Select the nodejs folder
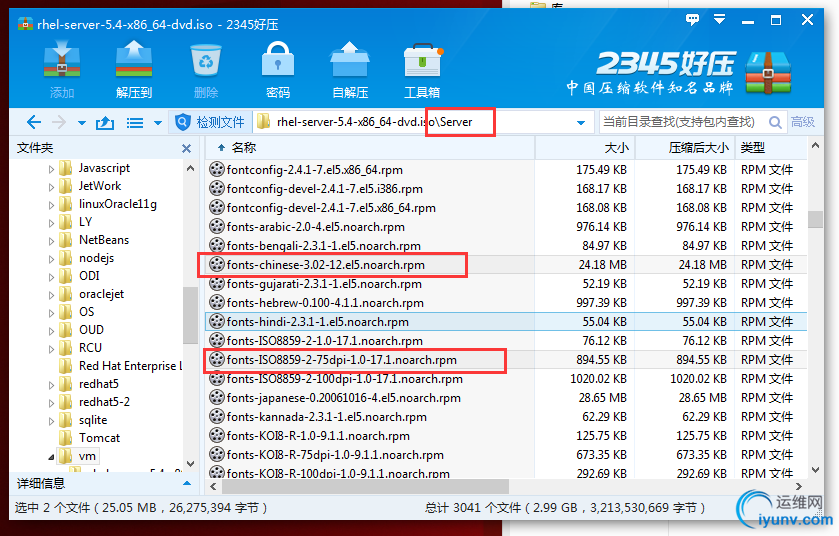 coord(96,258)
